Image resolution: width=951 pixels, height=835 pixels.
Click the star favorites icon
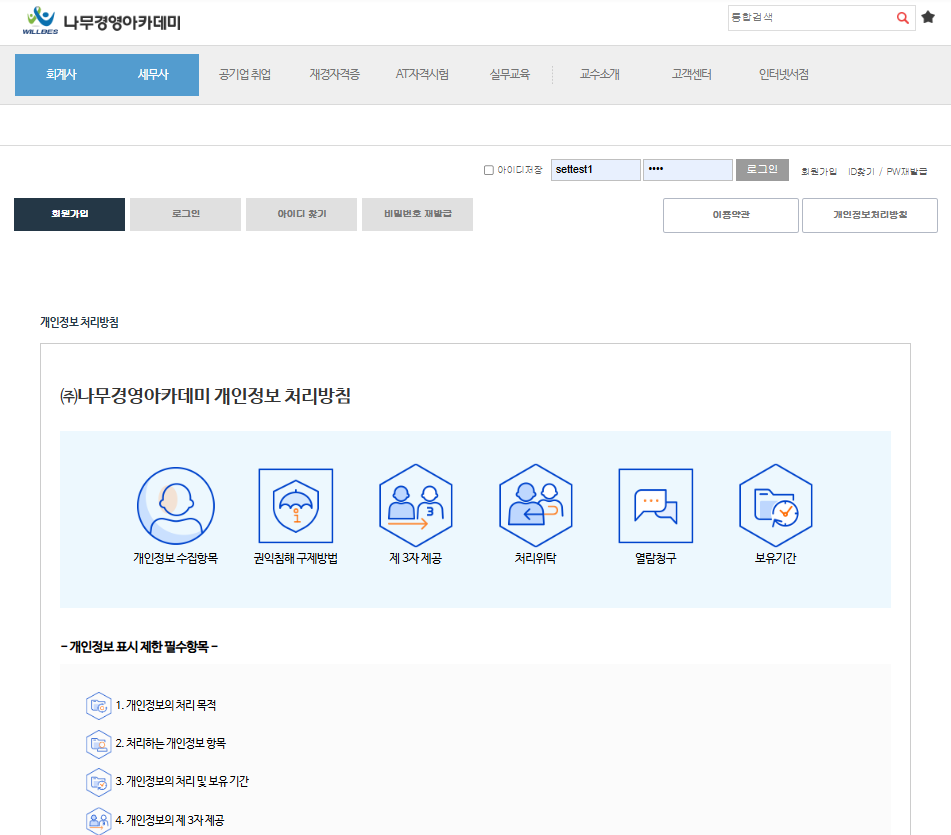[928, 18]
